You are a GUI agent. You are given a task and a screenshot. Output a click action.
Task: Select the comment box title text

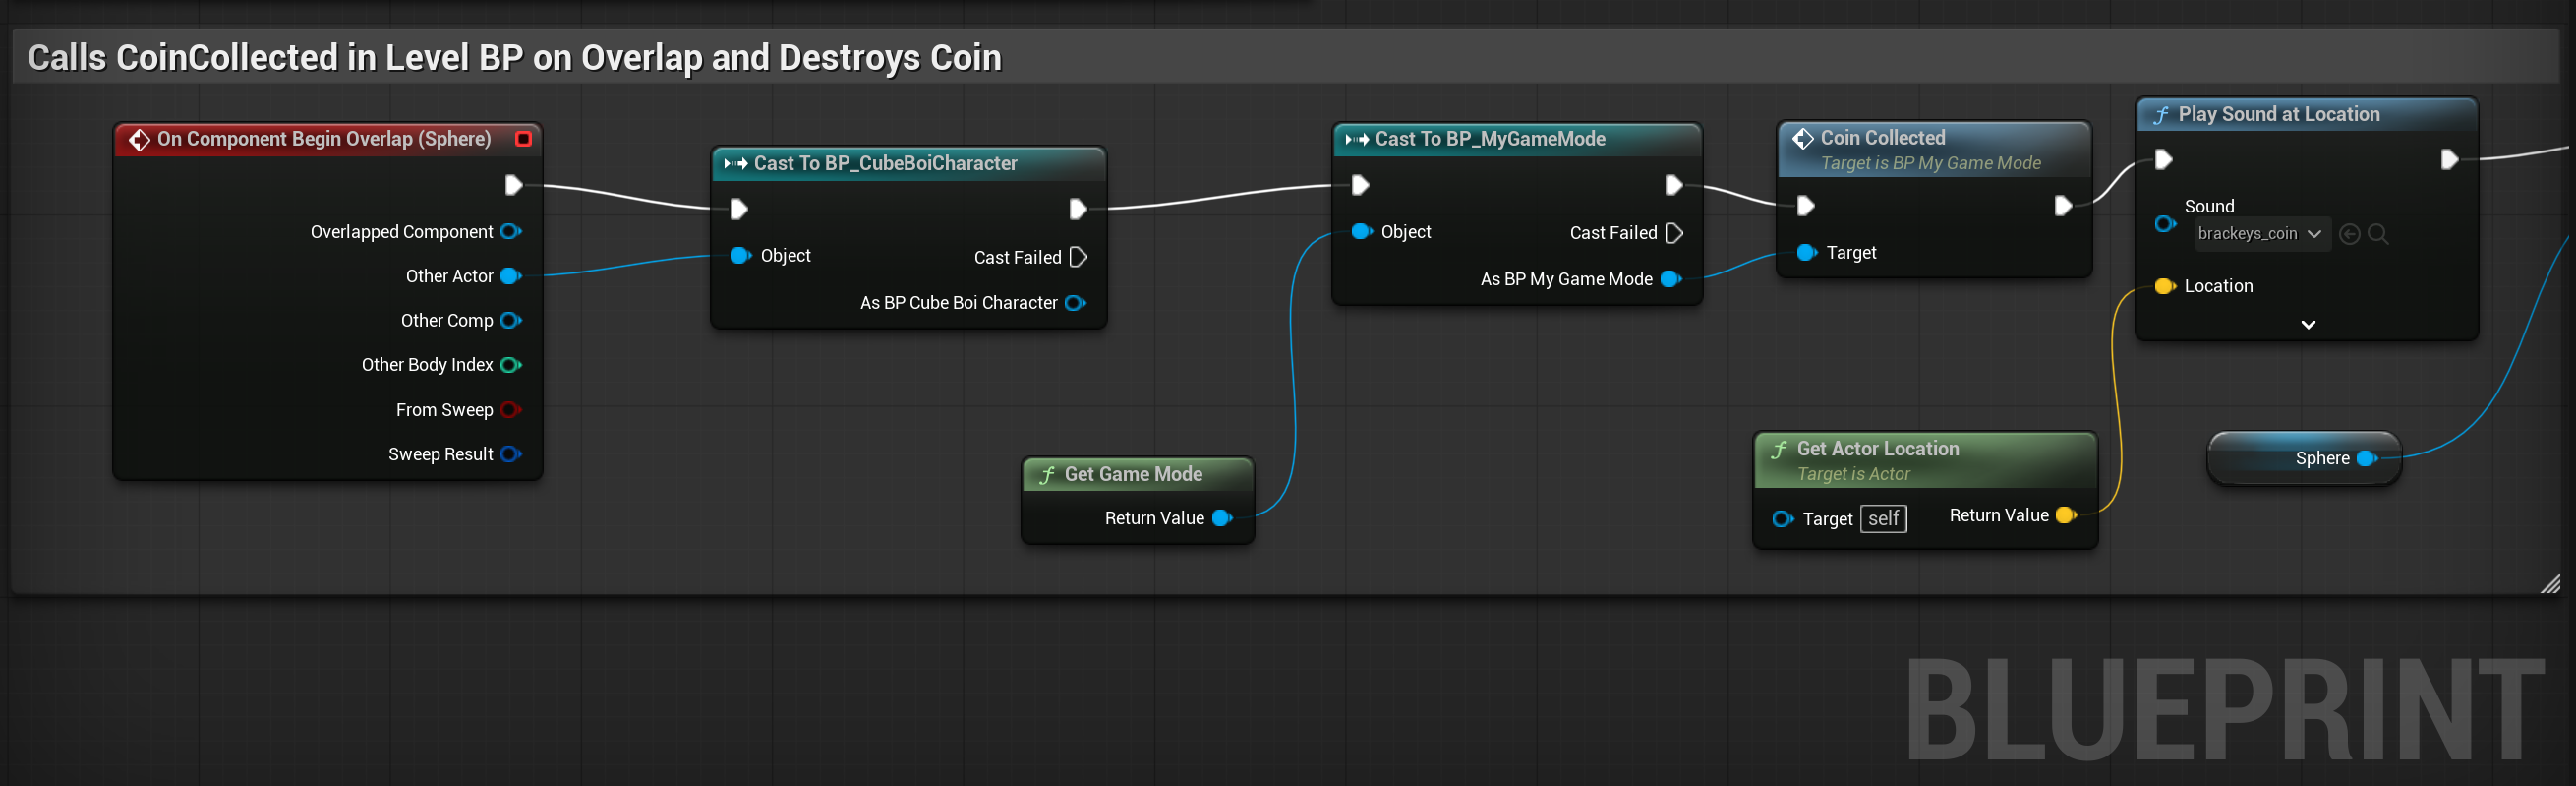click(514, 58)
